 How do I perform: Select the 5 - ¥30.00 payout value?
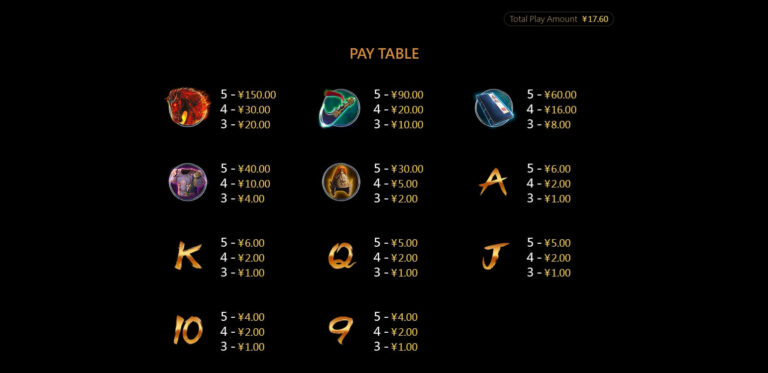[399, 169]
